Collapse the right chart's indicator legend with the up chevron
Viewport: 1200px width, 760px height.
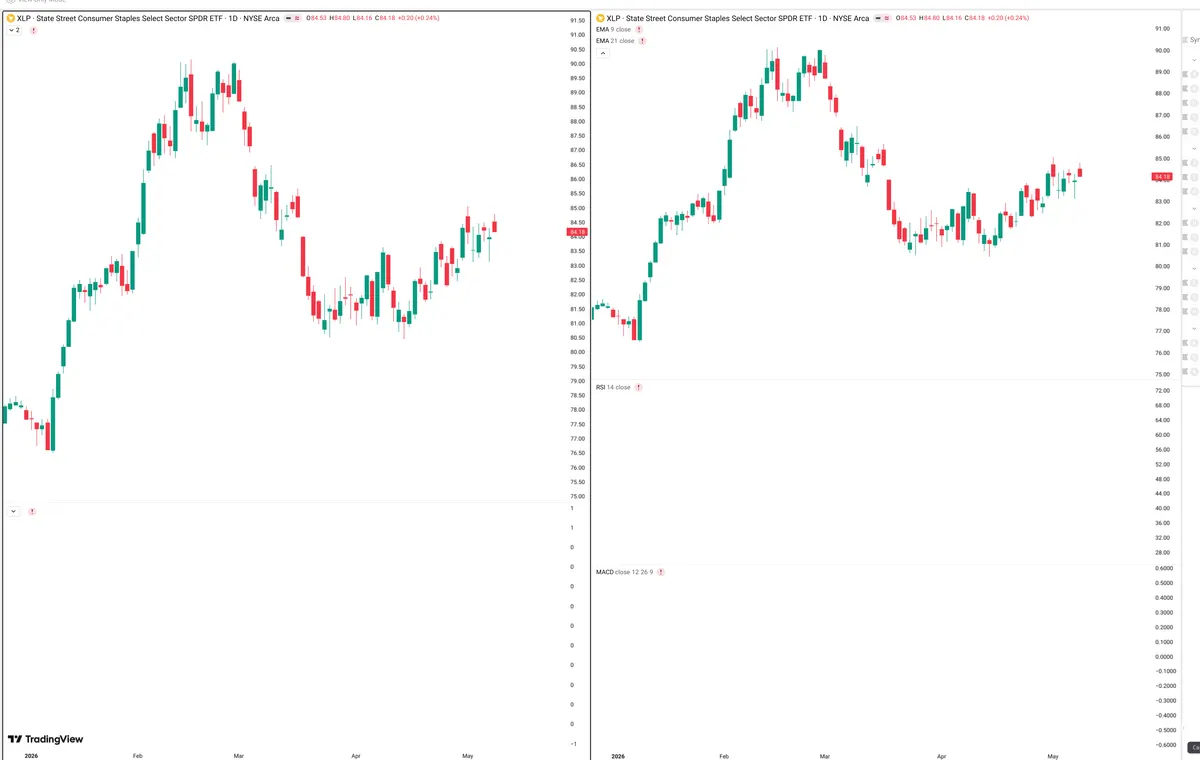coord(603,53)
